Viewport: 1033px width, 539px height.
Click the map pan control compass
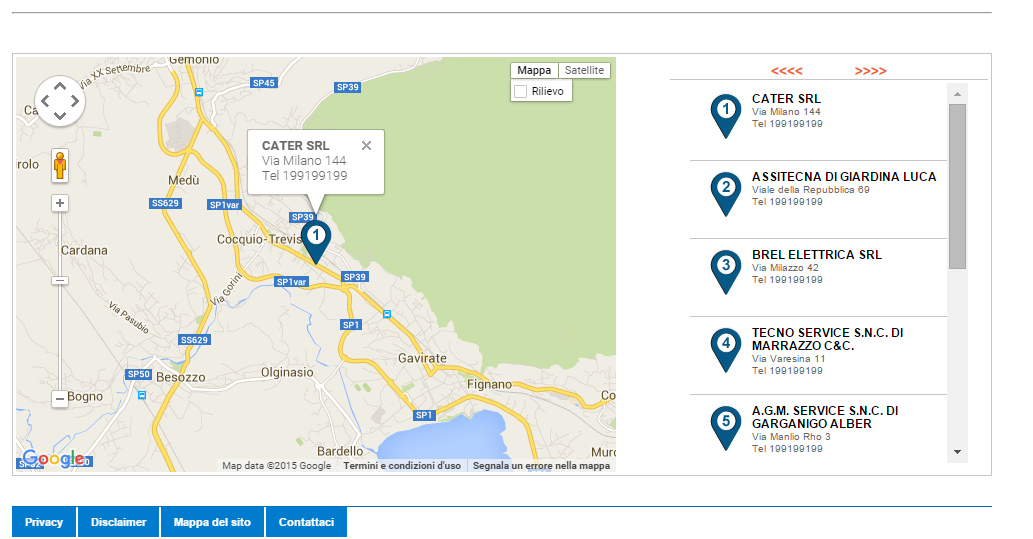tap(60, 100)
